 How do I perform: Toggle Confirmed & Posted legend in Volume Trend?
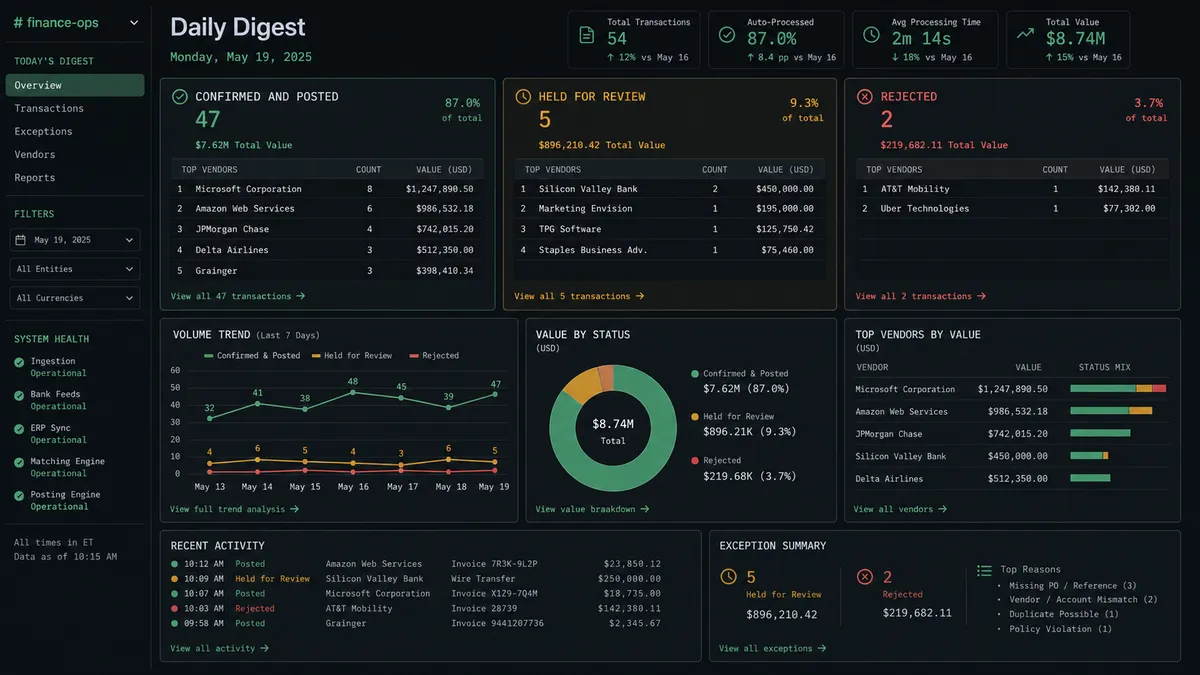252,355
